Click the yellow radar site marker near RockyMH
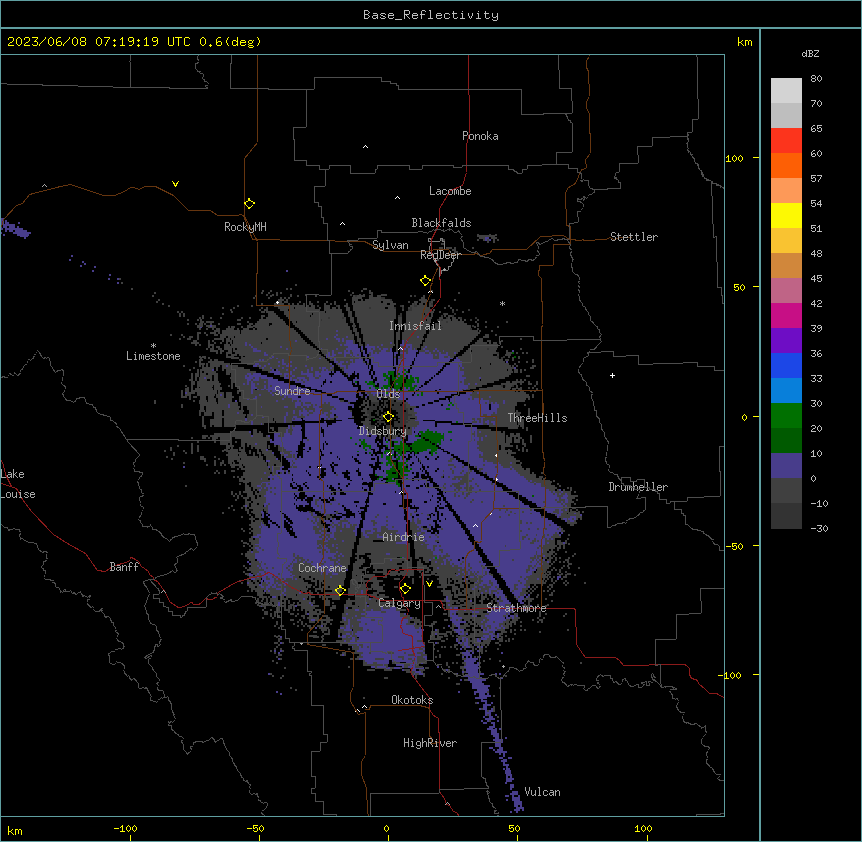Image resolution: width=862 pixels, height=842 pixels. 250,204
